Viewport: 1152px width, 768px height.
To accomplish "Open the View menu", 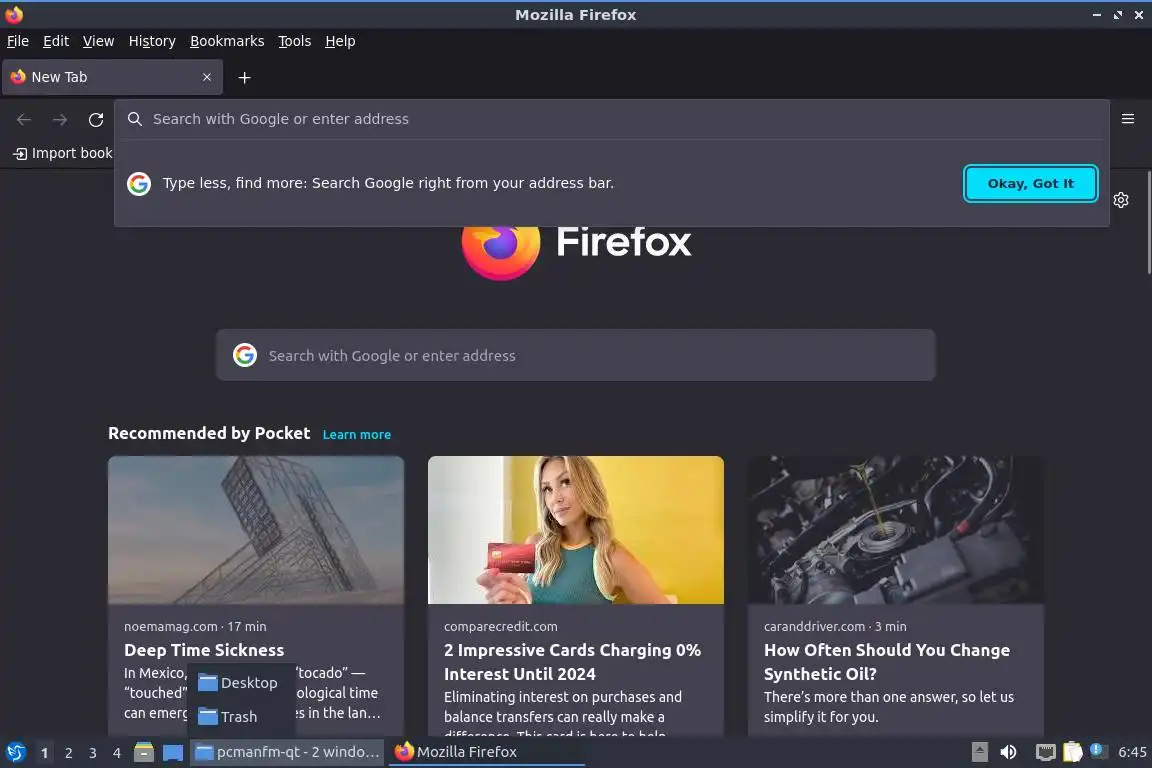I will pos(98,41).
